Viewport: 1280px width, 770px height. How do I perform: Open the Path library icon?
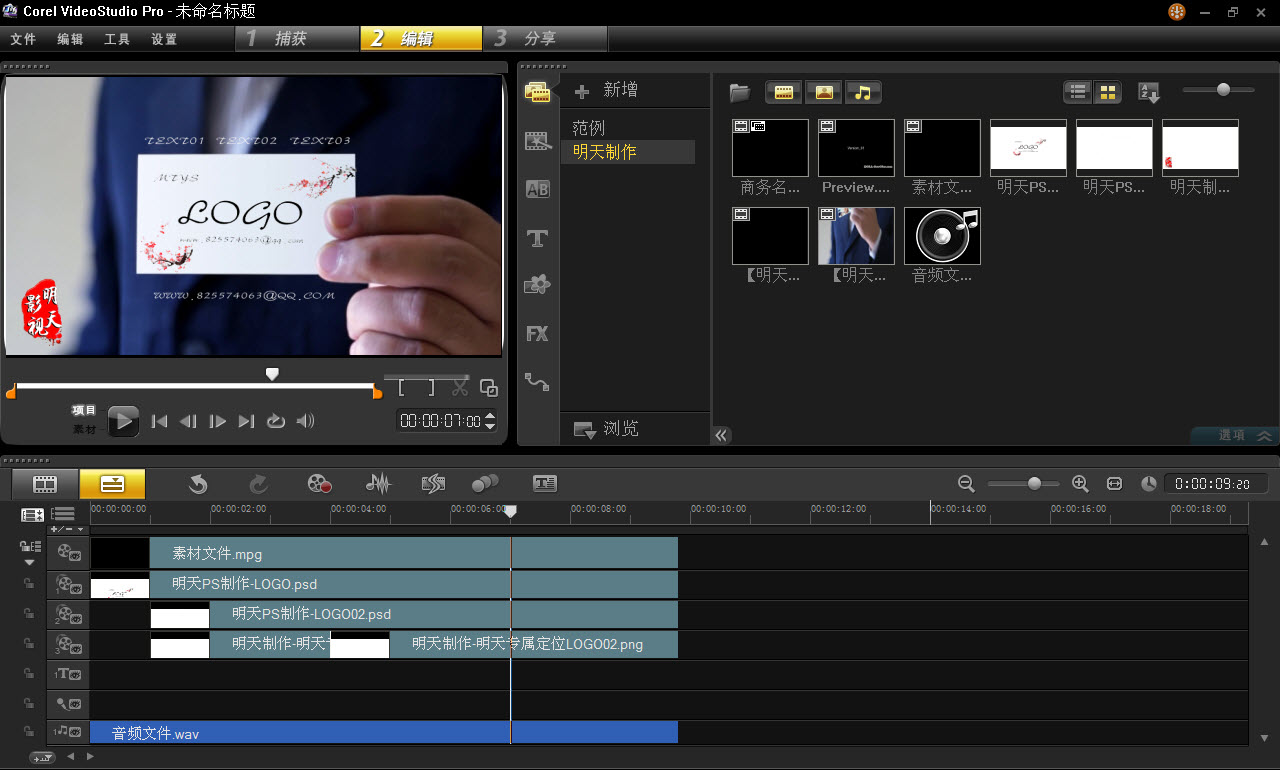pyautogui.click(x=538, y=382)
